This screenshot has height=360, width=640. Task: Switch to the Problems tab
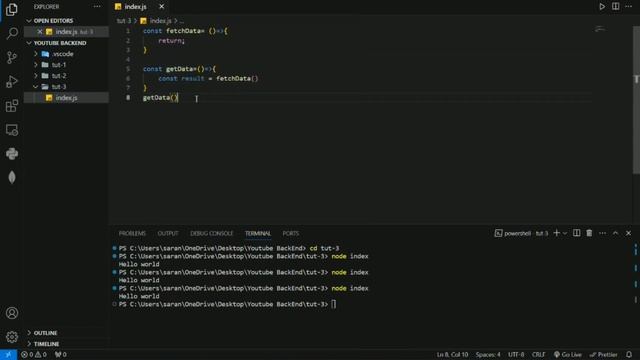click(x=132, y=233)
